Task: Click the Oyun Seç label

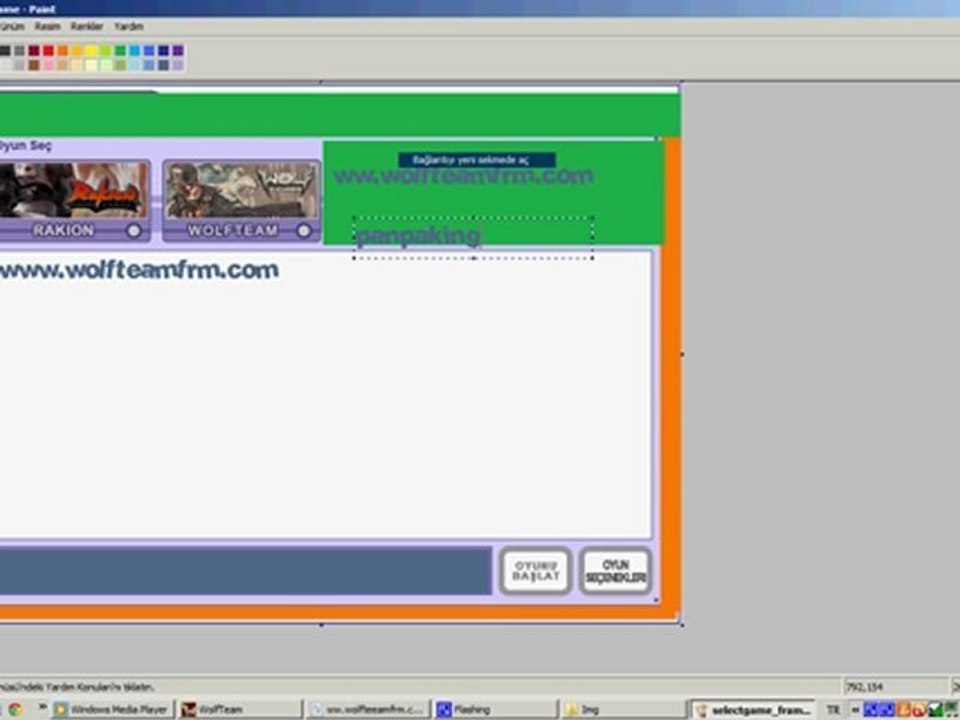Action: point(25,146)
